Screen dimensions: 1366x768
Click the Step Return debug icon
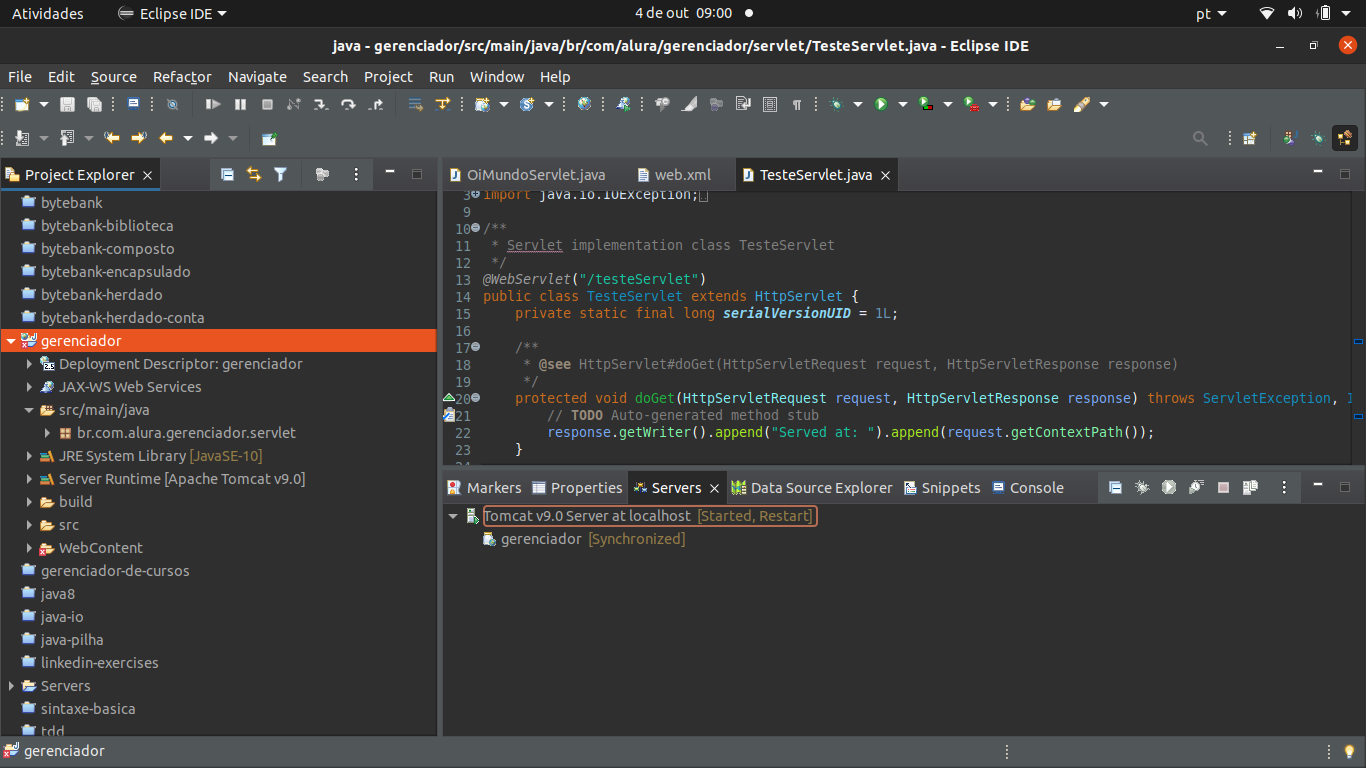coord(376,104)
